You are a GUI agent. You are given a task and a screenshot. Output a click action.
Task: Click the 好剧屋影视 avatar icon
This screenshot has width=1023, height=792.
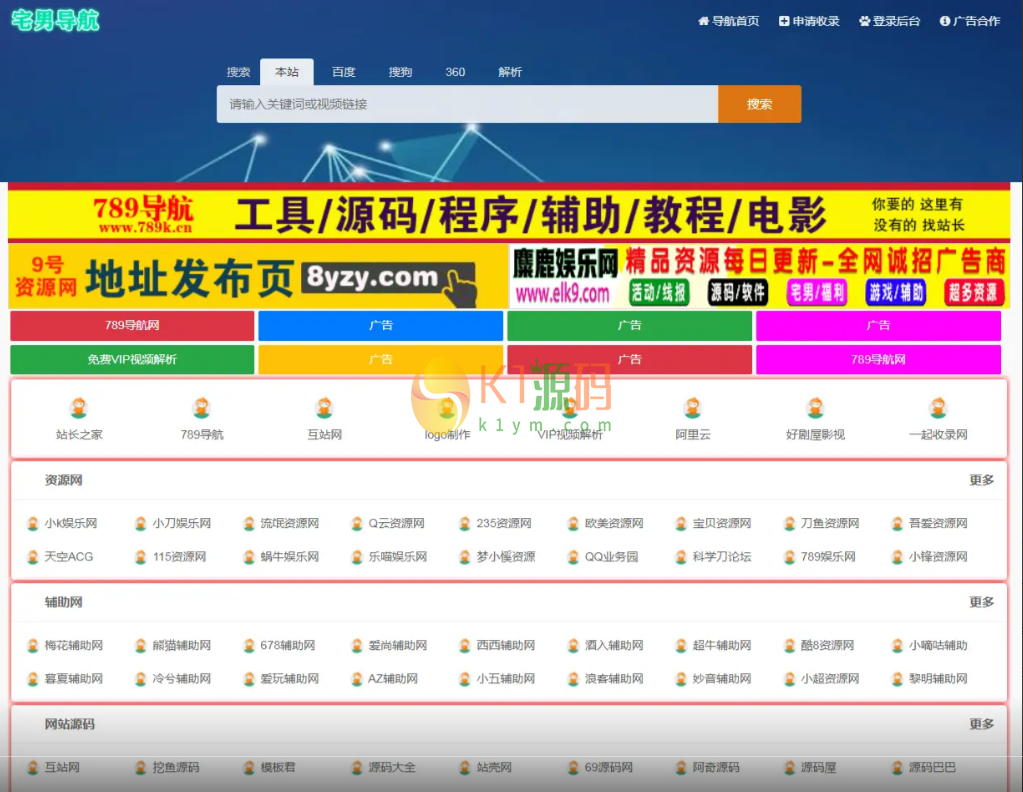815,408
